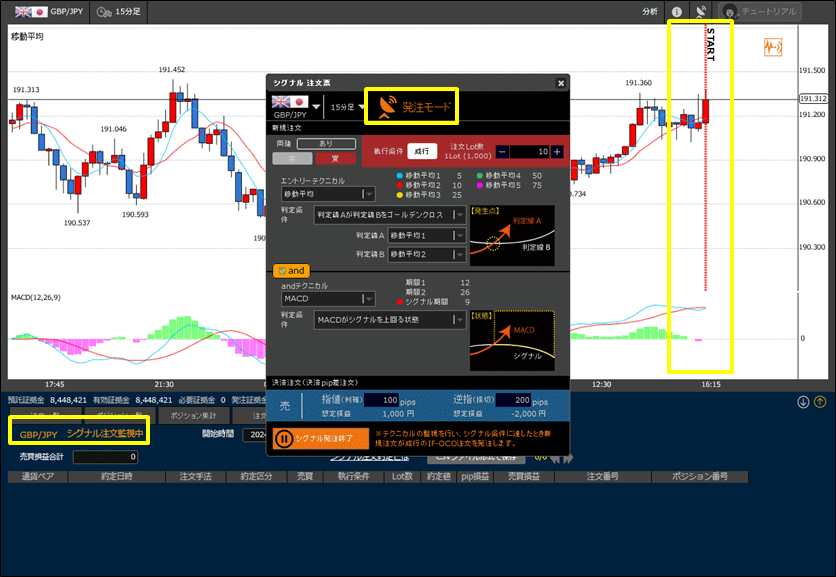
Task: Increase order Lot with plus button
Action: click(x=557, y=152)
